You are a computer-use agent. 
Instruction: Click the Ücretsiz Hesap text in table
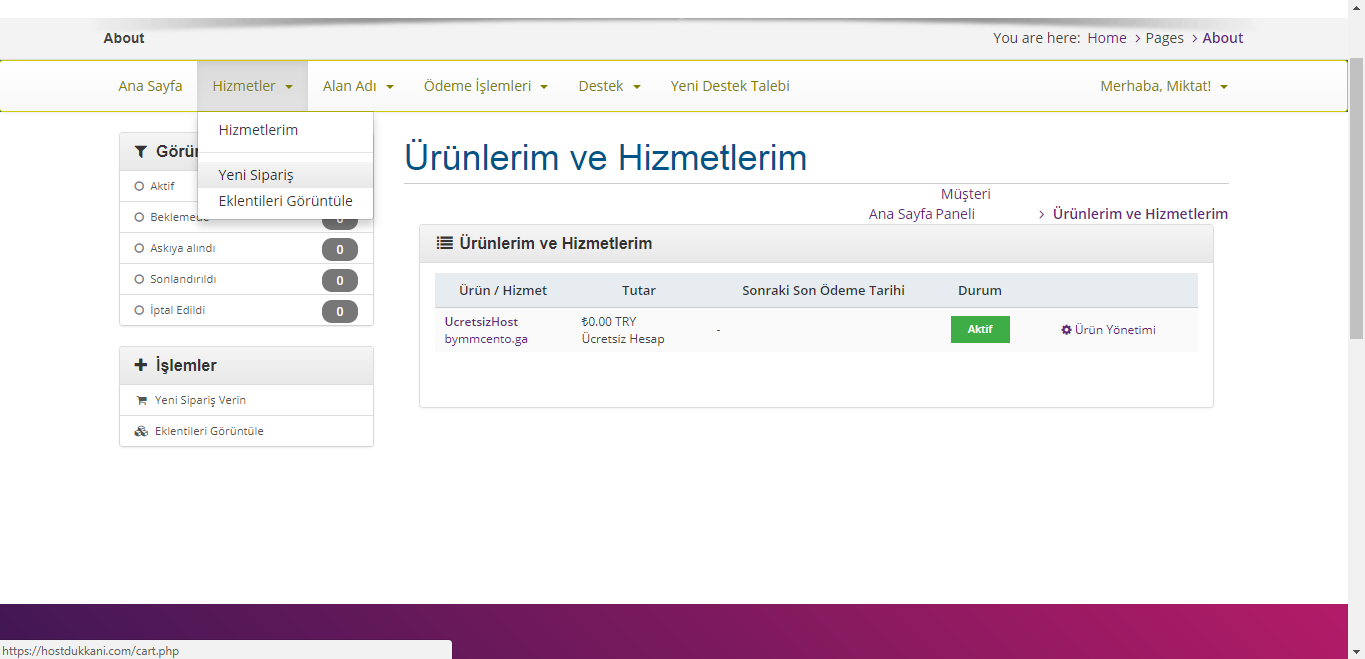pyautogui.click(x=623, y=339)
